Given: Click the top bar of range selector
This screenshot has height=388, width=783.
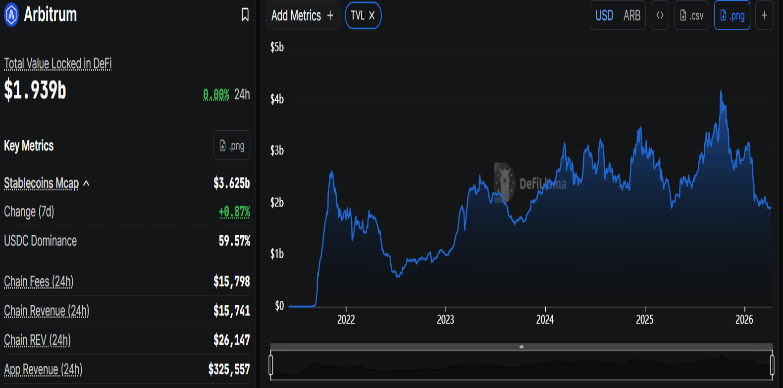Looking at the screenshot, I should point(521,347).
